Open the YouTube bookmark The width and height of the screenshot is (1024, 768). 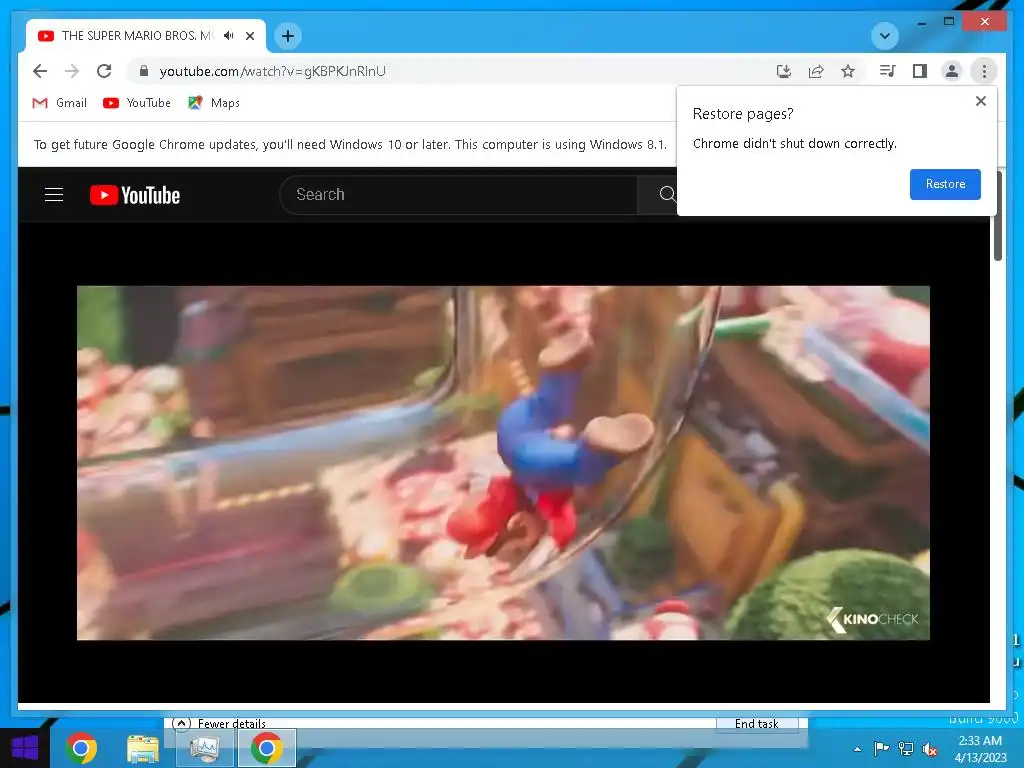pyautogui.click(x=137, y=103)
